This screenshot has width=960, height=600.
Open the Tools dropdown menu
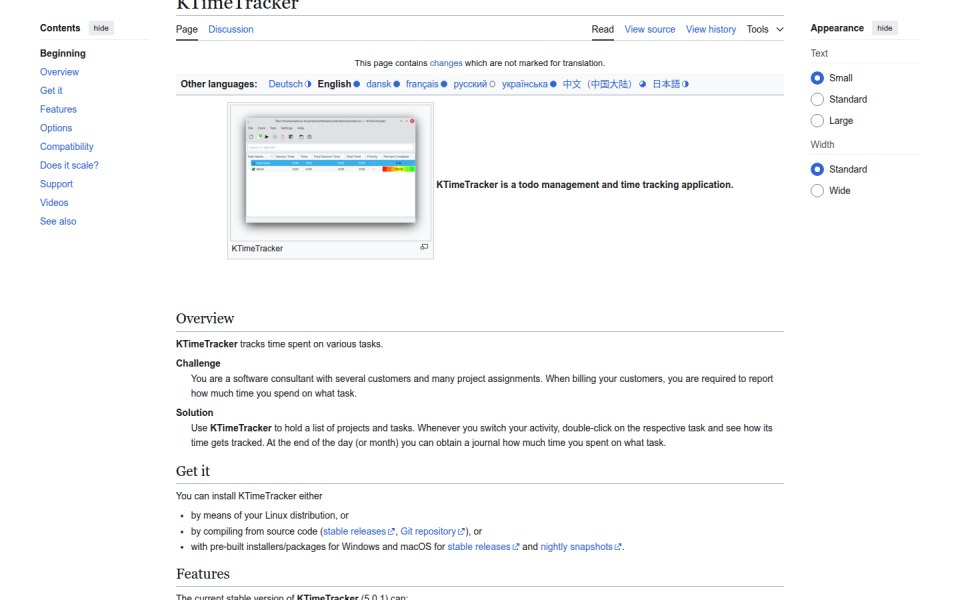[765, 29]
